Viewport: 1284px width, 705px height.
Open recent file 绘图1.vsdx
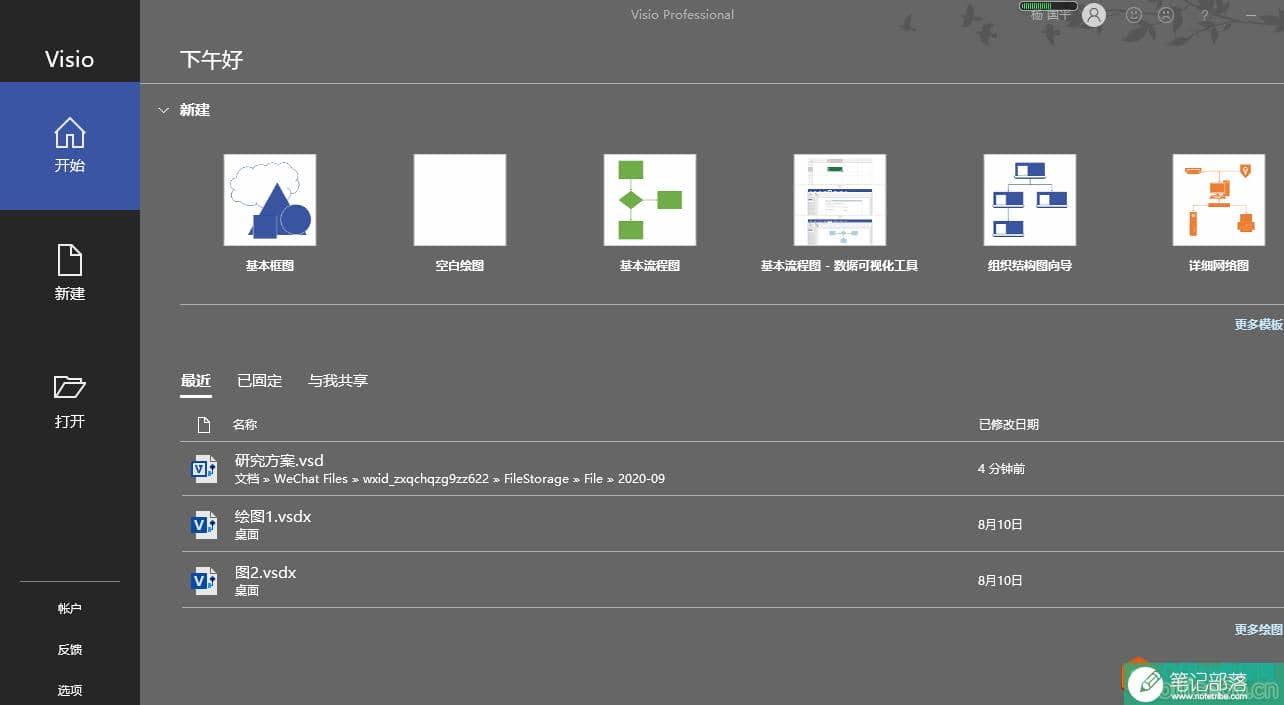tap(732, 525)
